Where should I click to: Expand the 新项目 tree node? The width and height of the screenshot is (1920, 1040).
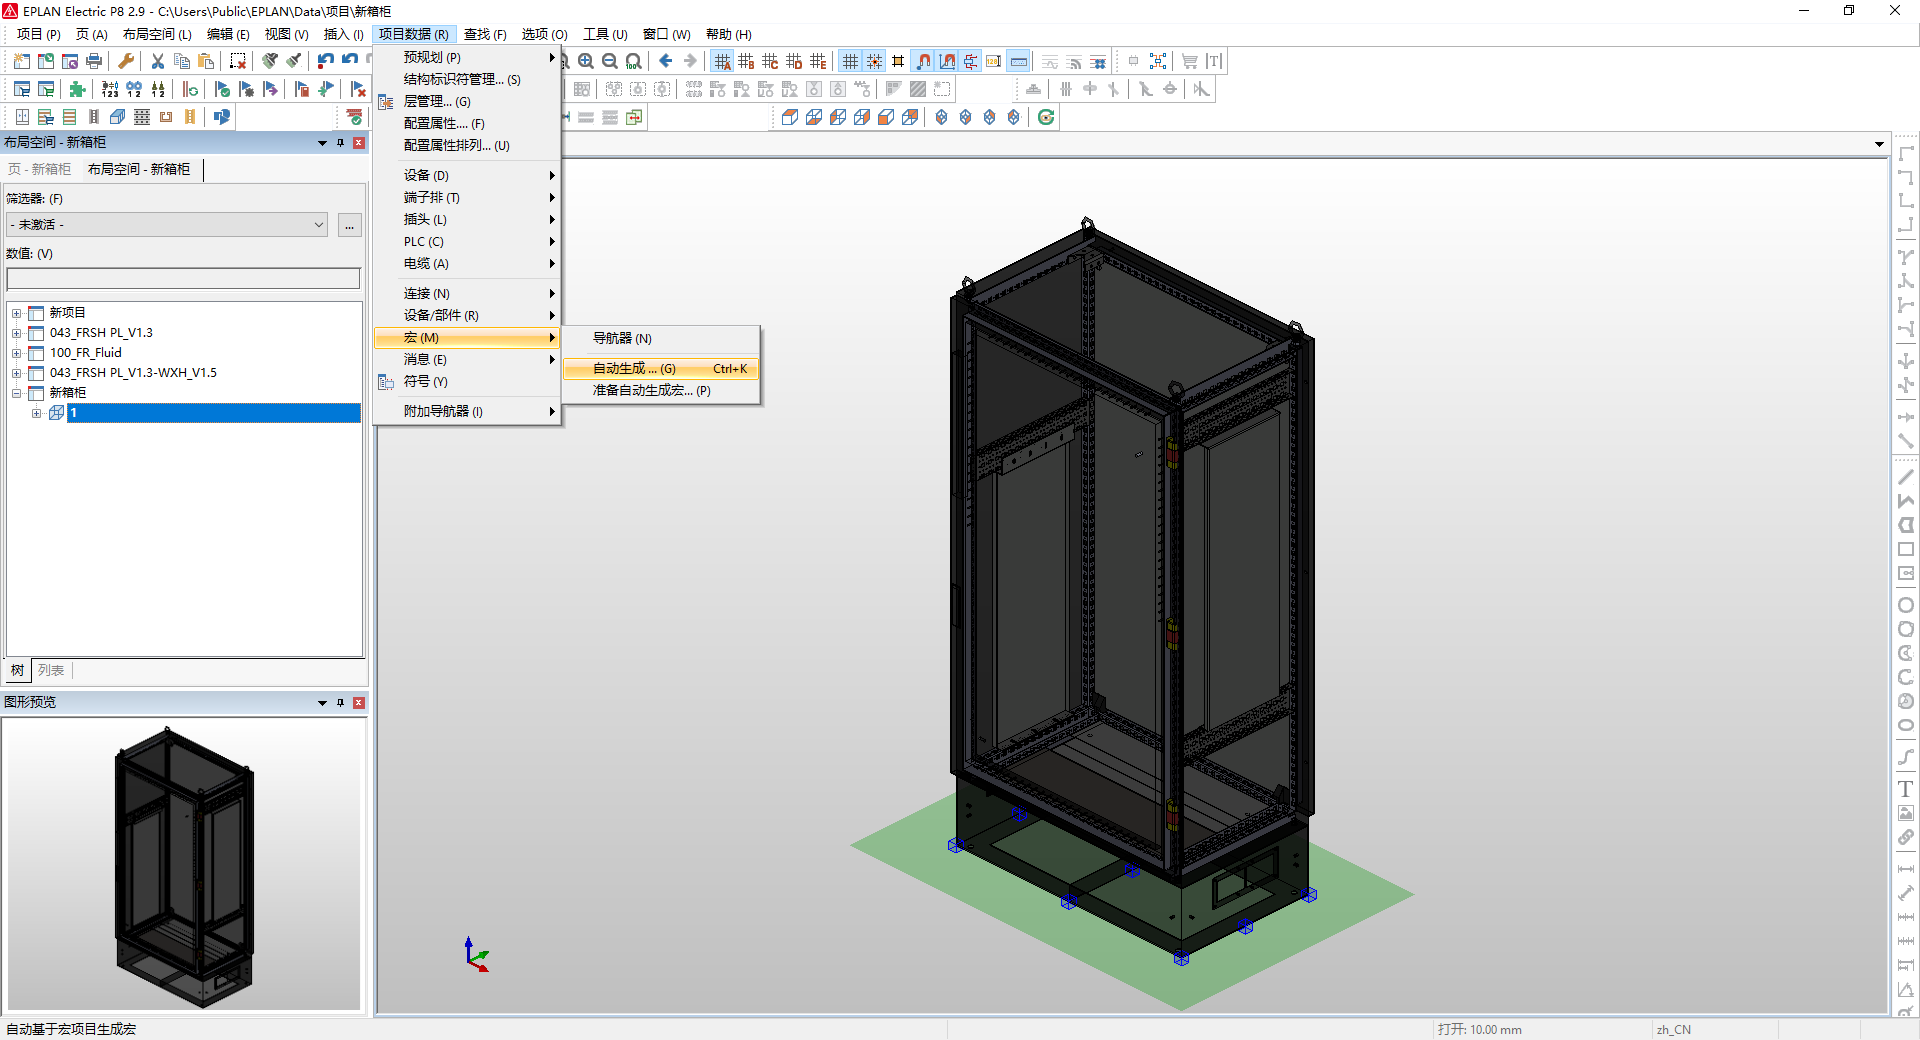(x=17, y=312)
